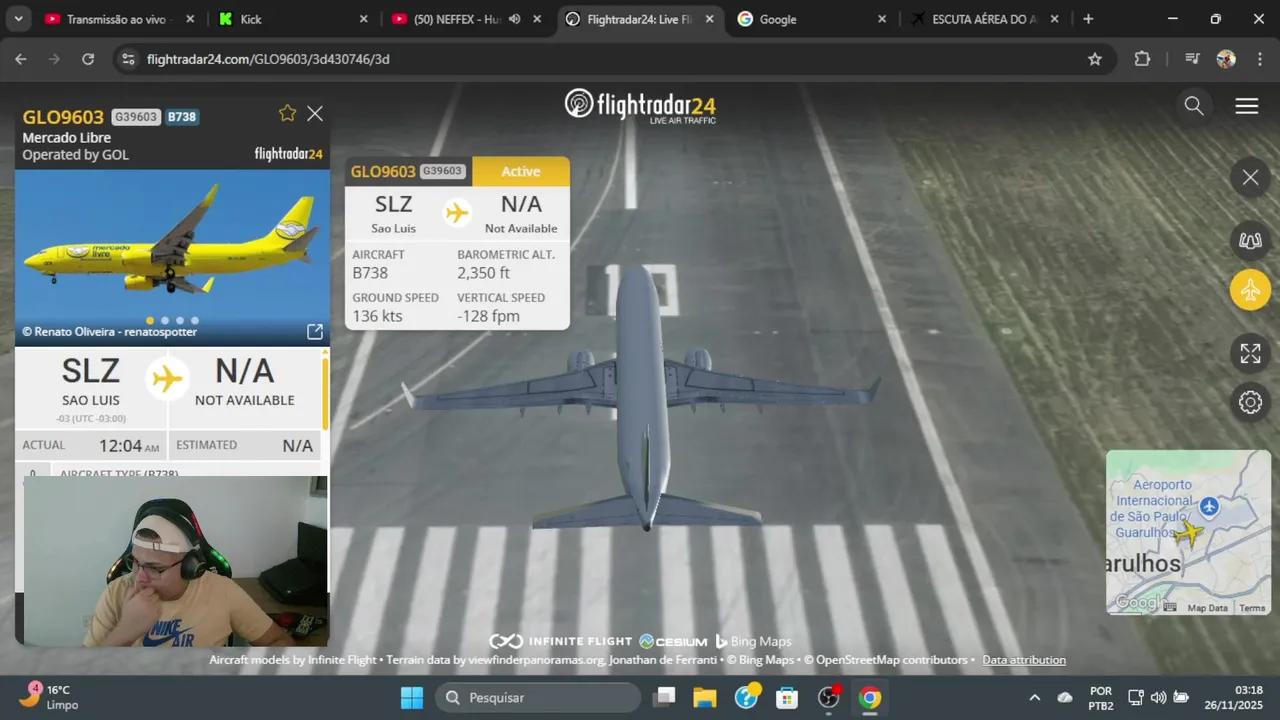The image size is (1280, 720).
Task: Open Chrome extensions puzzle icon
Action: [1142, 59]
